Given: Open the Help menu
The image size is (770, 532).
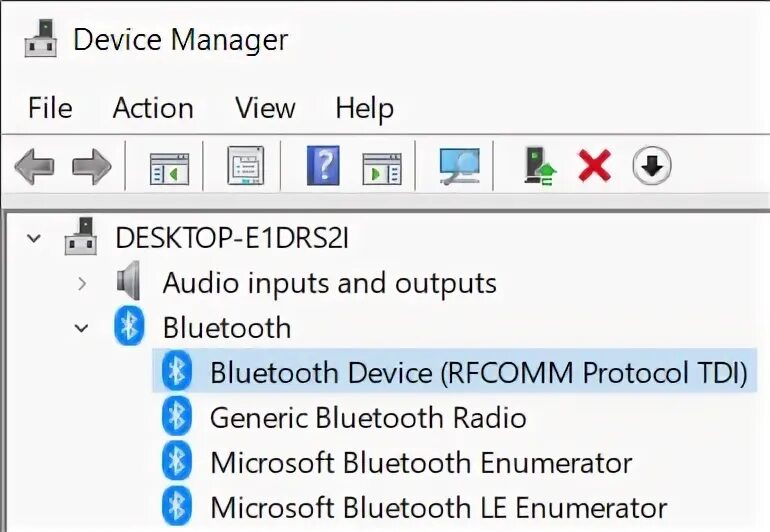Looking at the screenshot, I should pyautogui.click(x=364, y=108).
